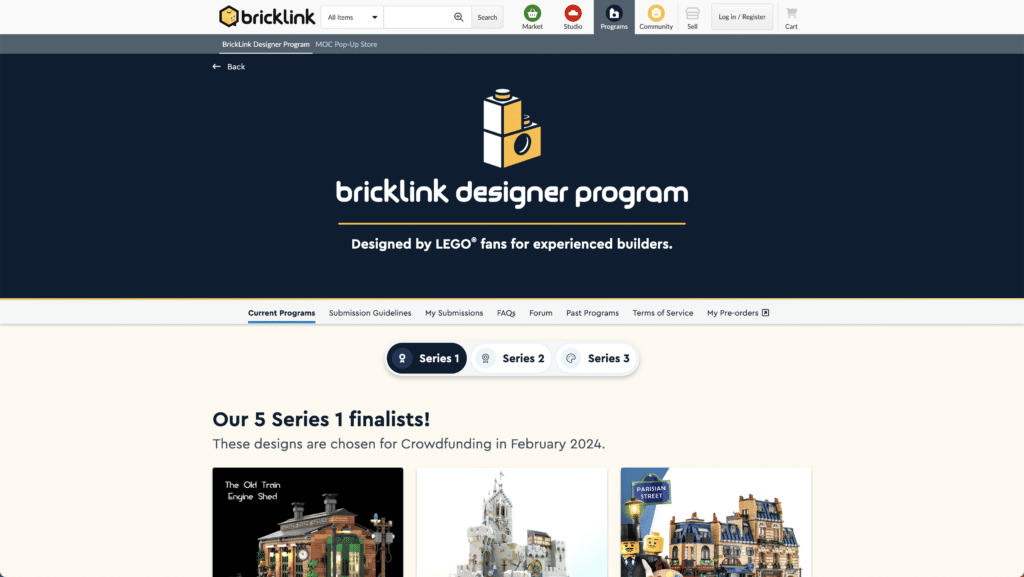Click the back arrow above the banner
Screen dimensions: 1024x577
click(x=216, y=66)
